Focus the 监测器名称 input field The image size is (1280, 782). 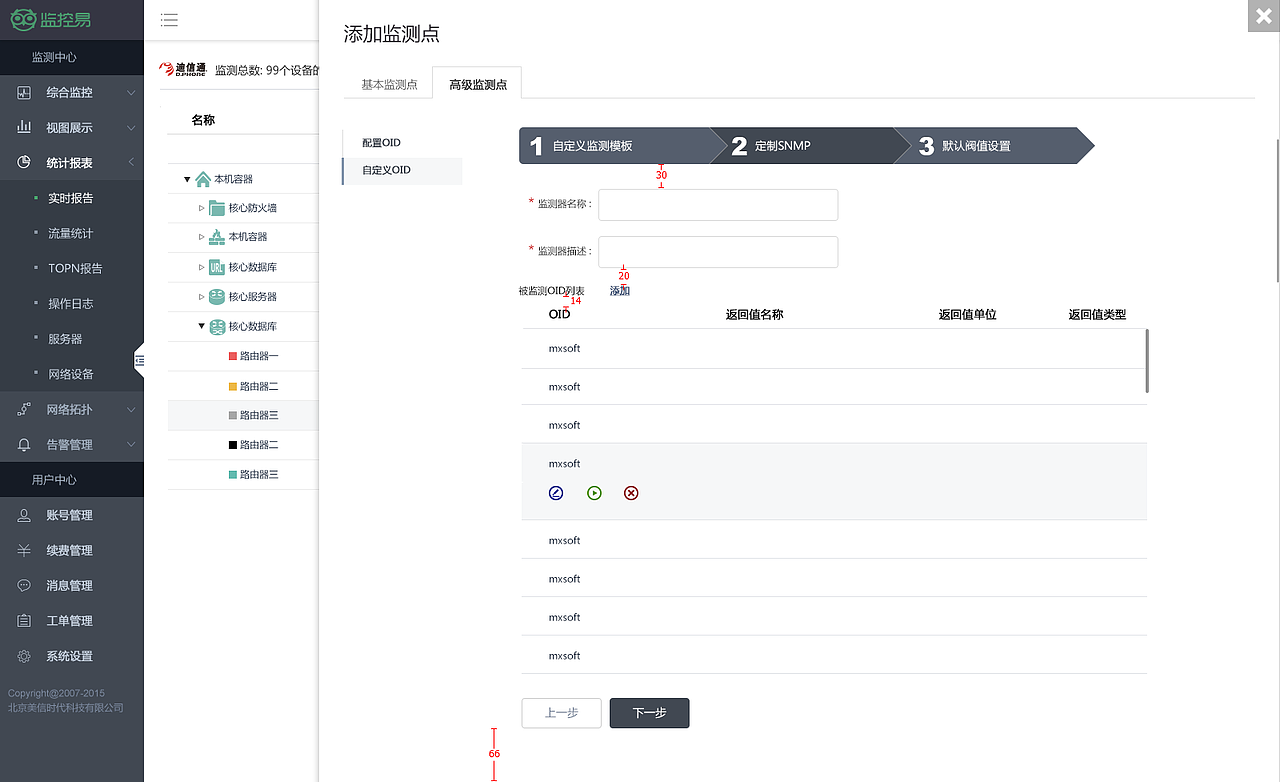coord(718,205)
